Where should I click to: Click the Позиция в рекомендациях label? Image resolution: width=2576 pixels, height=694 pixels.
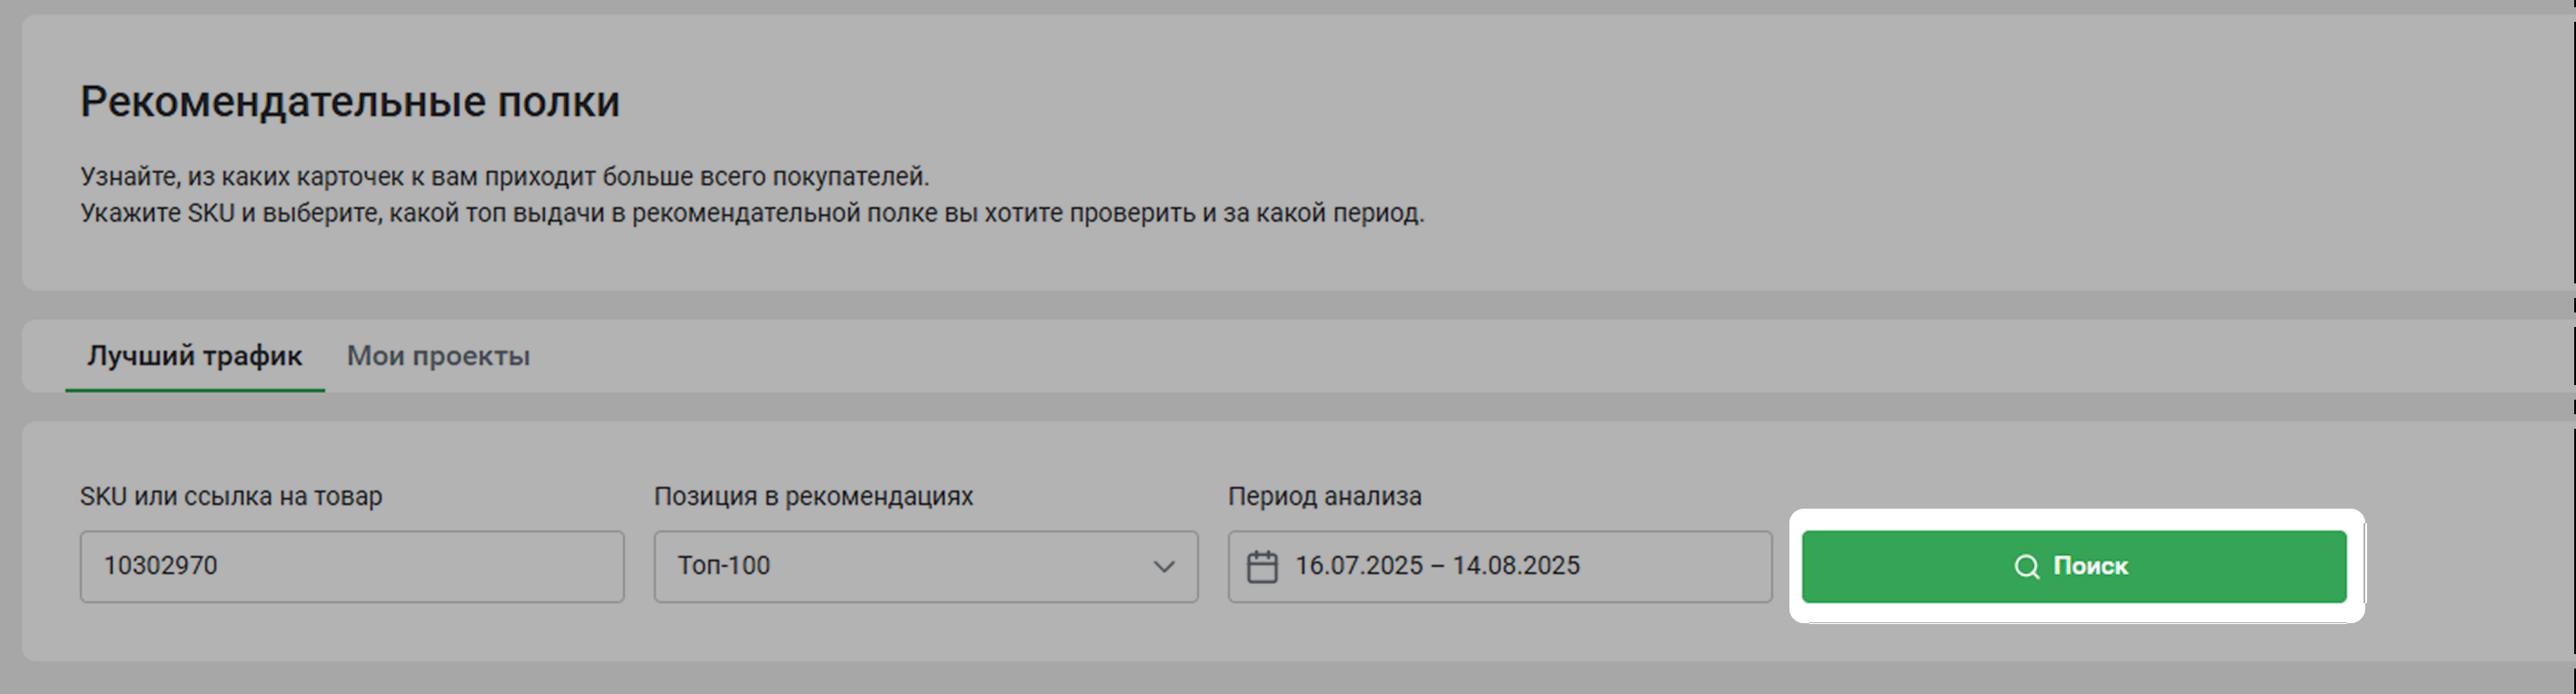pyautogui.click(x=813, y=496)
